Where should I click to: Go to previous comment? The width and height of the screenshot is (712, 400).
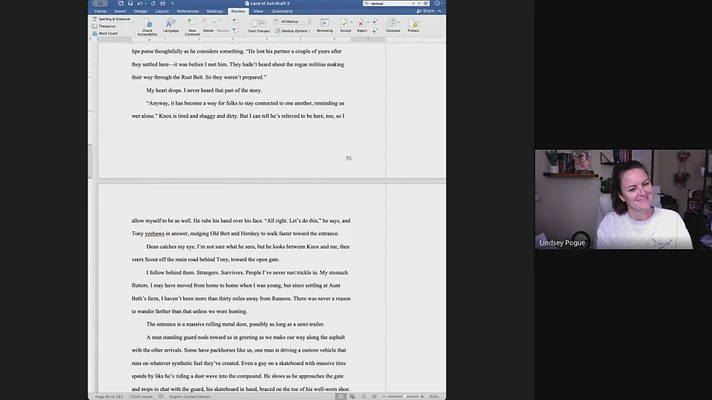point(235,21)
